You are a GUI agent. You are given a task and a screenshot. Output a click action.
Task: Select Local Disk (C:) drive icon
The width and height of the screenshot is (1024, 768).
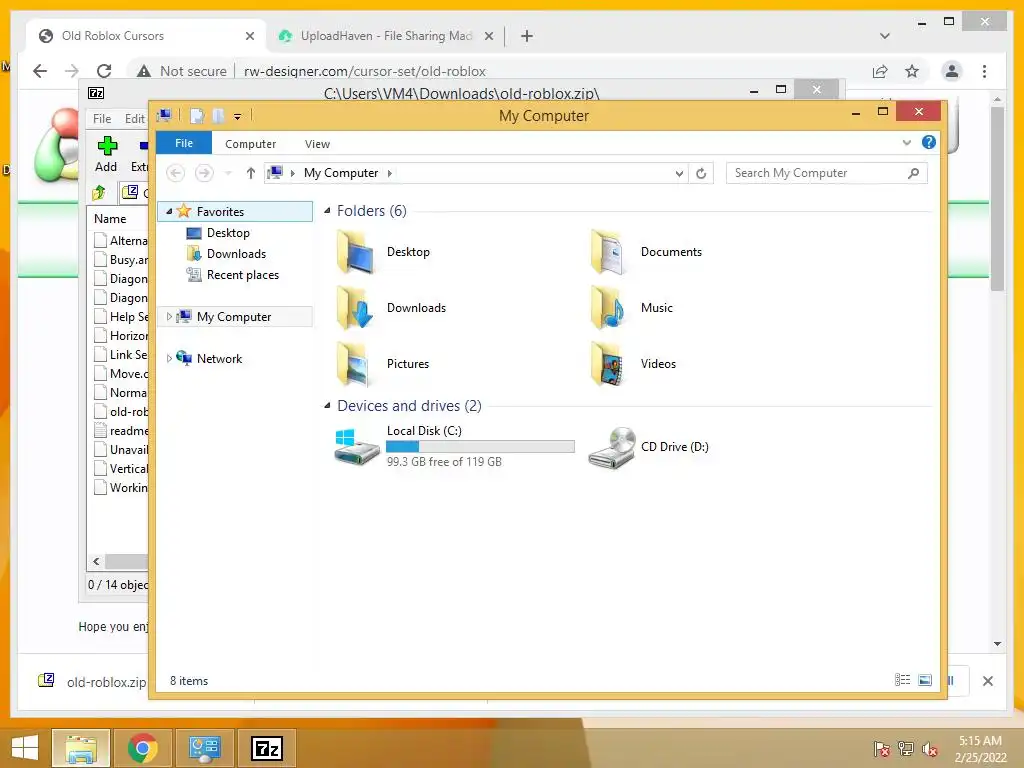click(357, 447)
